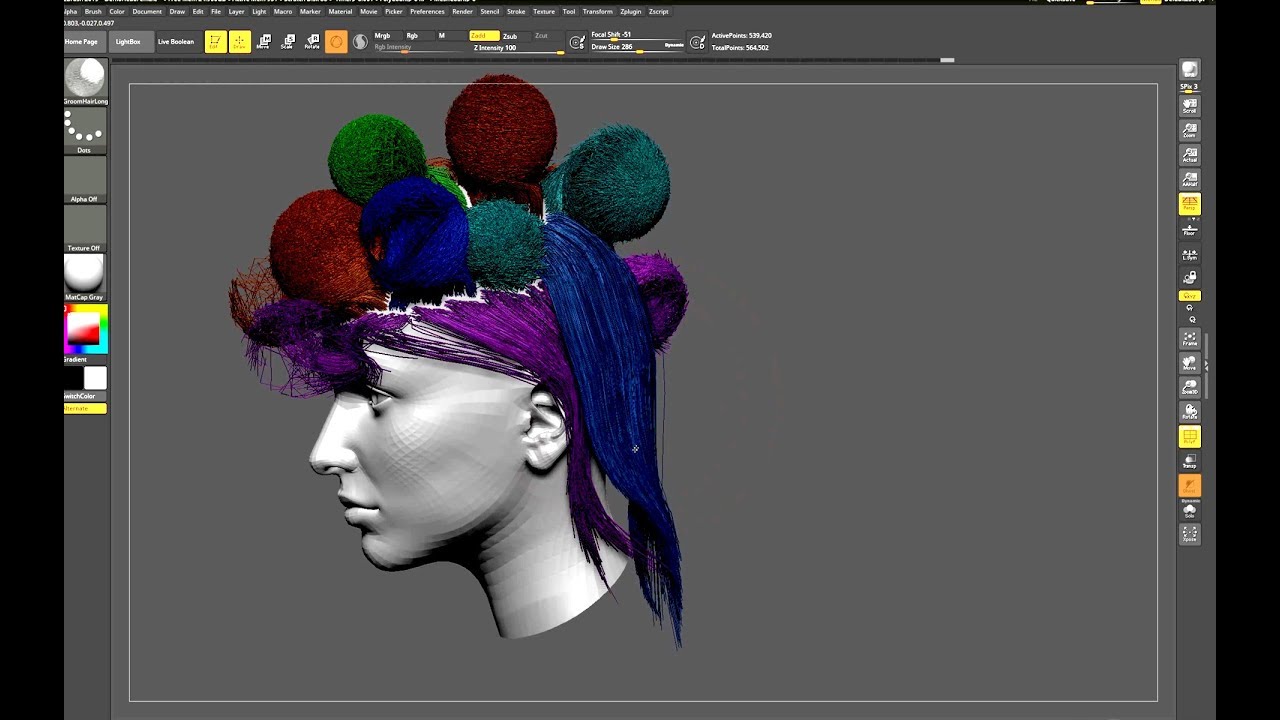The width and height of the screenshot is (1280, 720).
Task: Open the Alpha Off selector
Action: [x=85, y=180]
